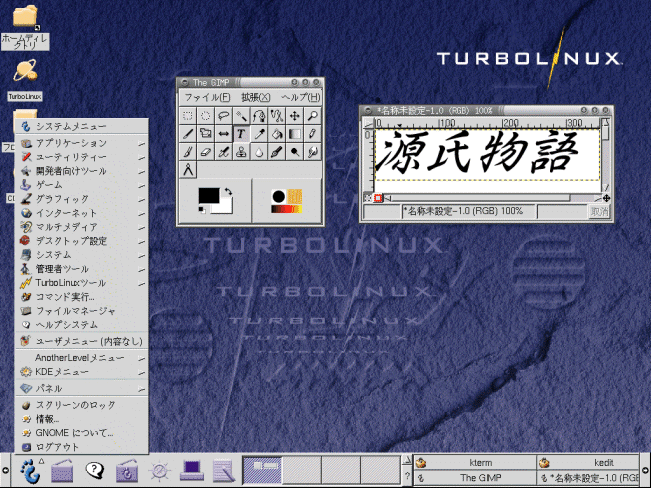
Task: Hide the panel using its right edge arrow
Action: [x=646, y=470]
